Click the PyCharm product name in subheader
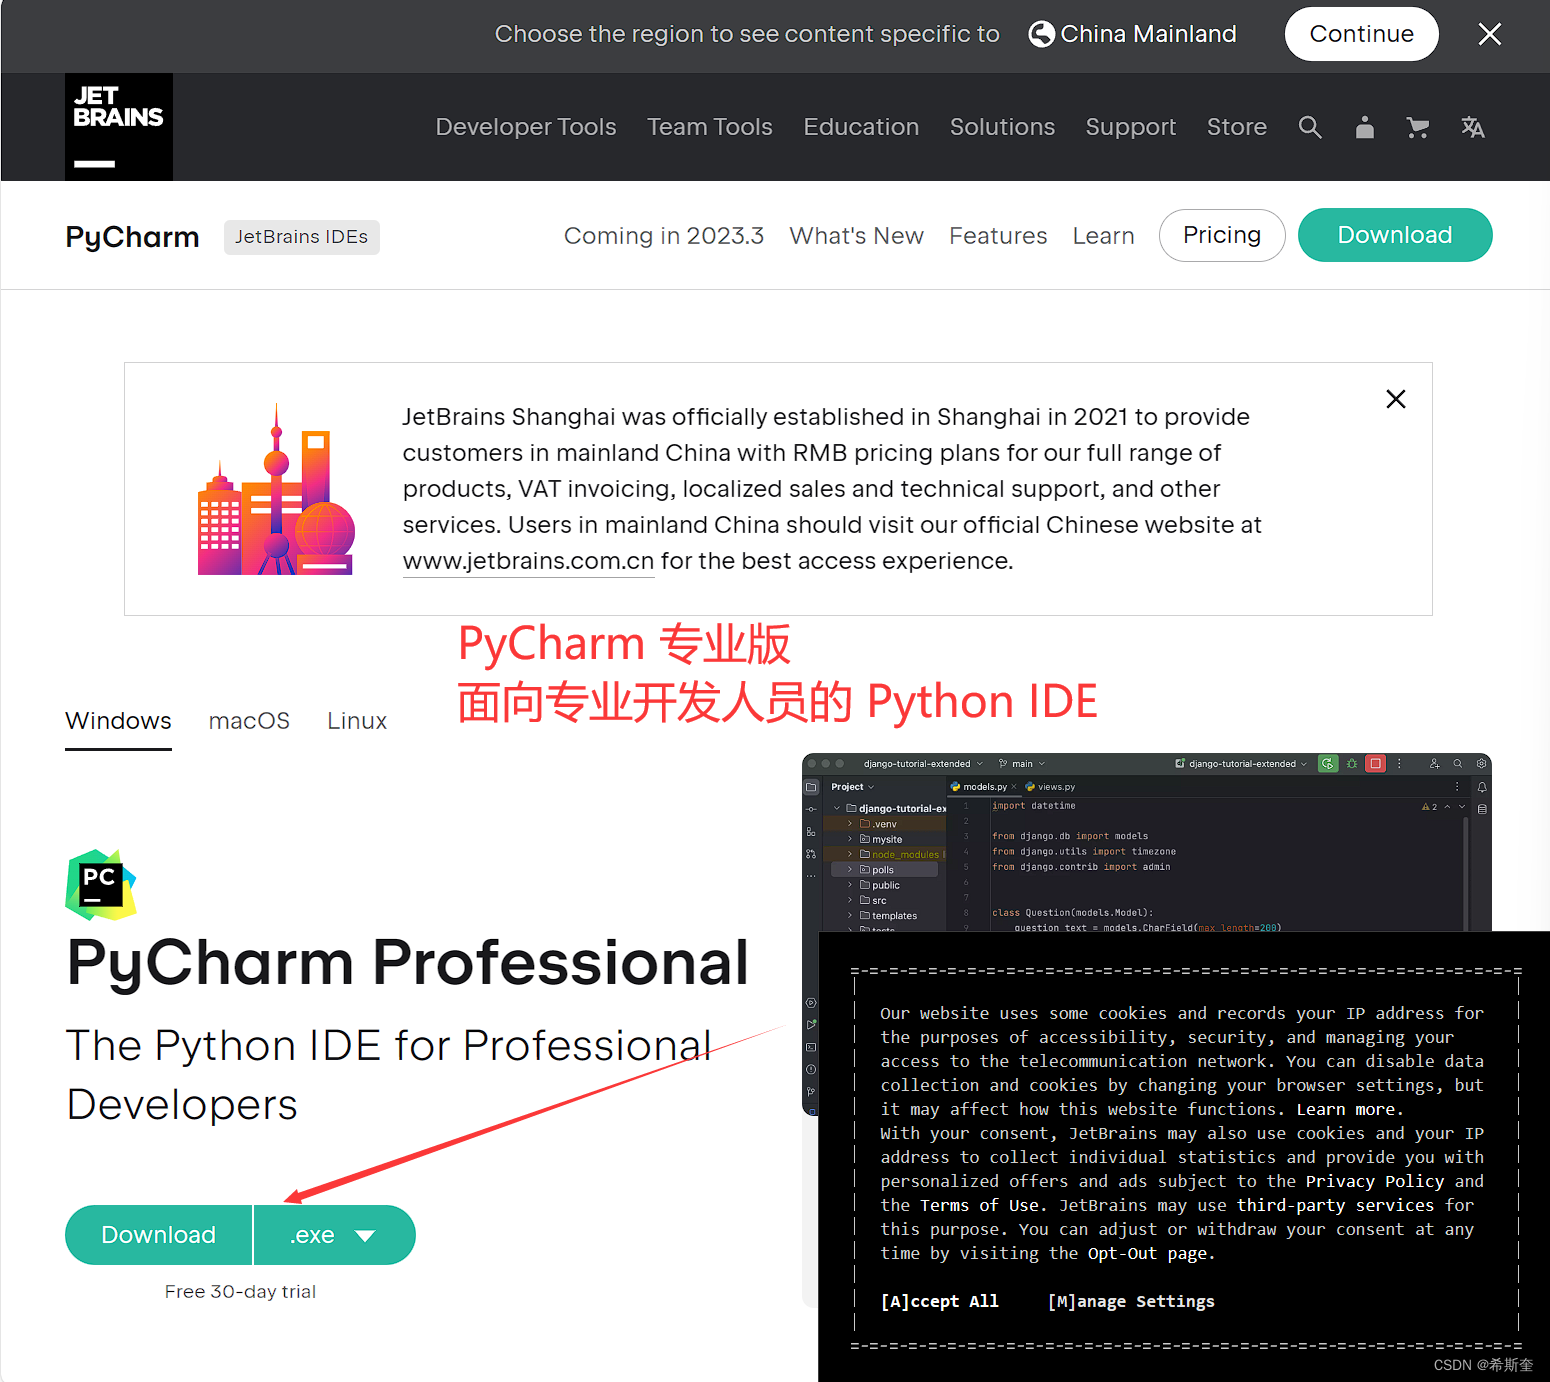 (132, 237)
